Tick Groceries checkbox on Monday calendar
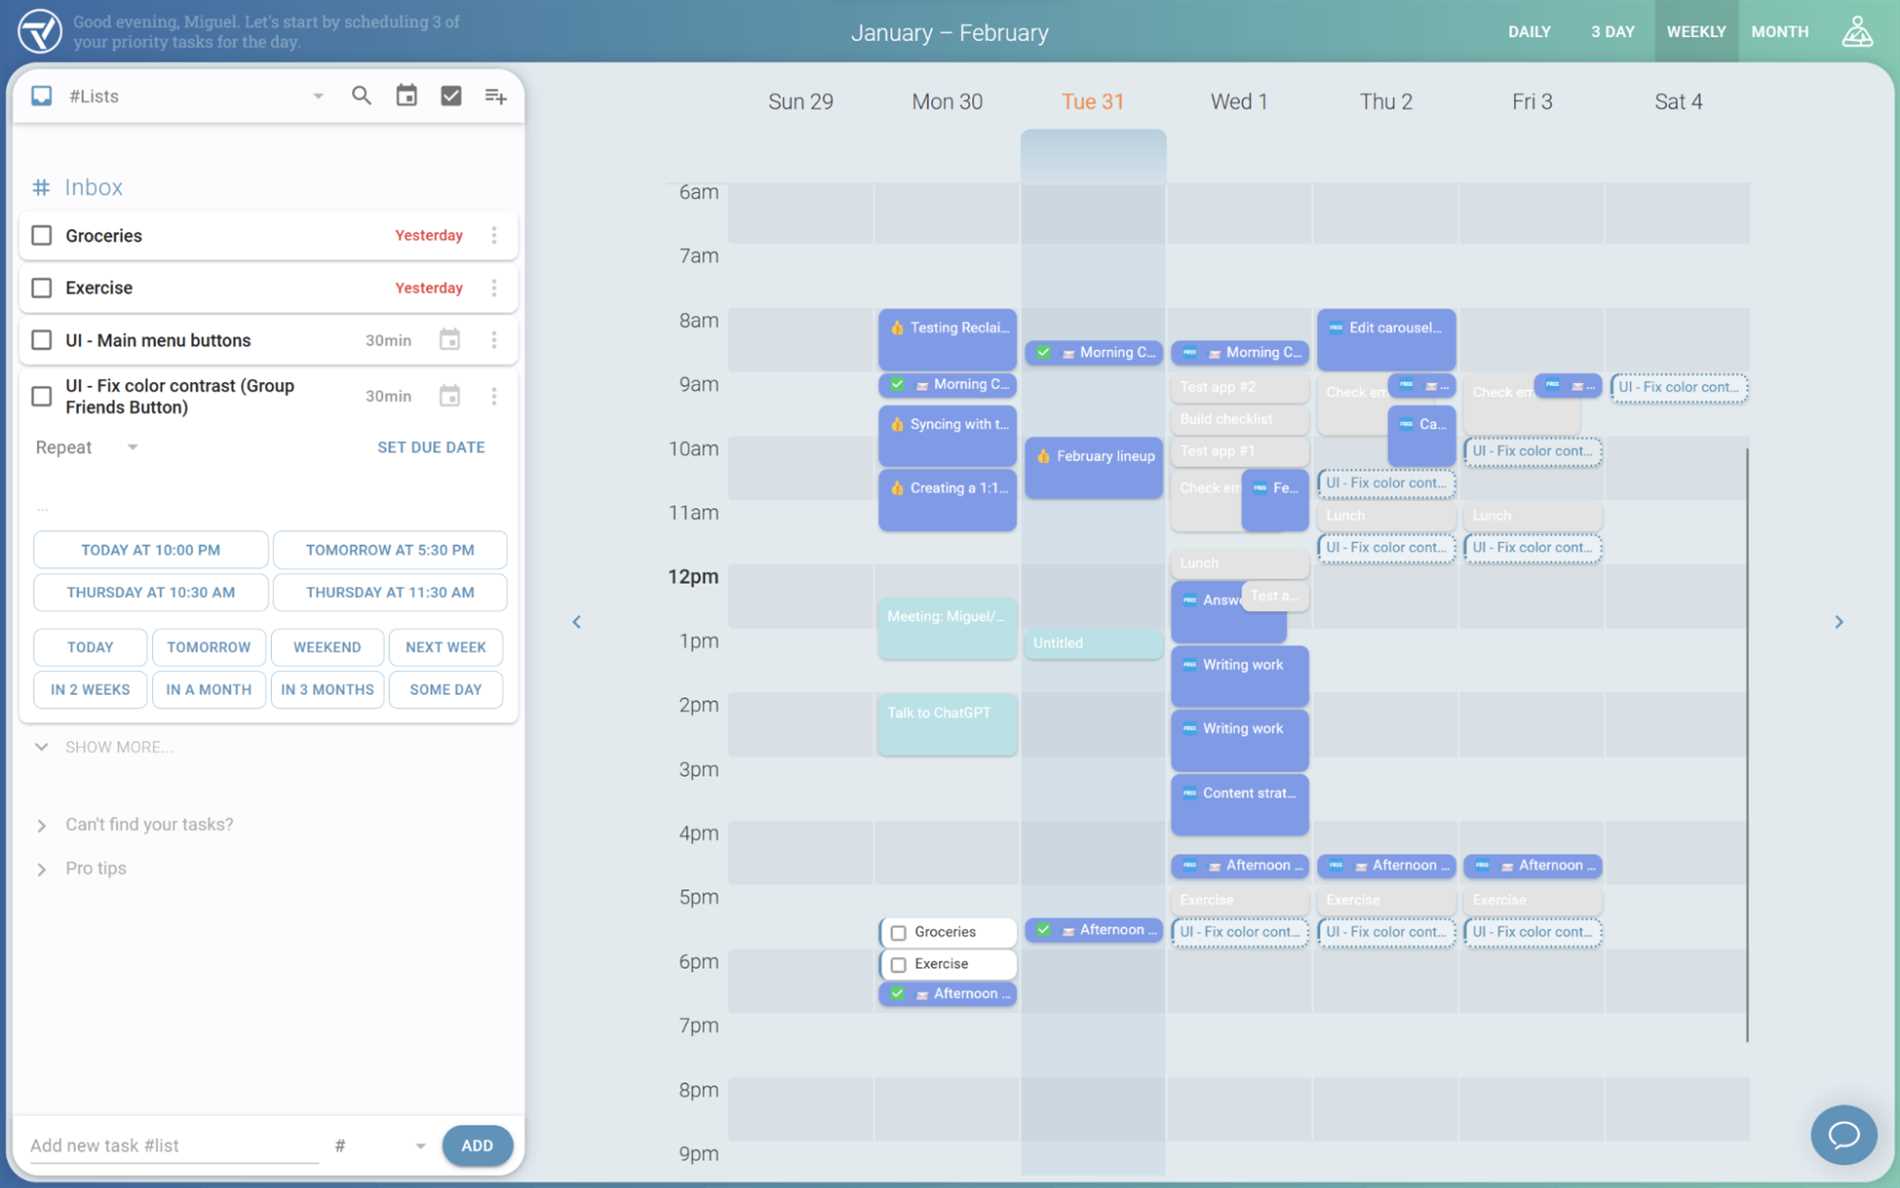 898,932
